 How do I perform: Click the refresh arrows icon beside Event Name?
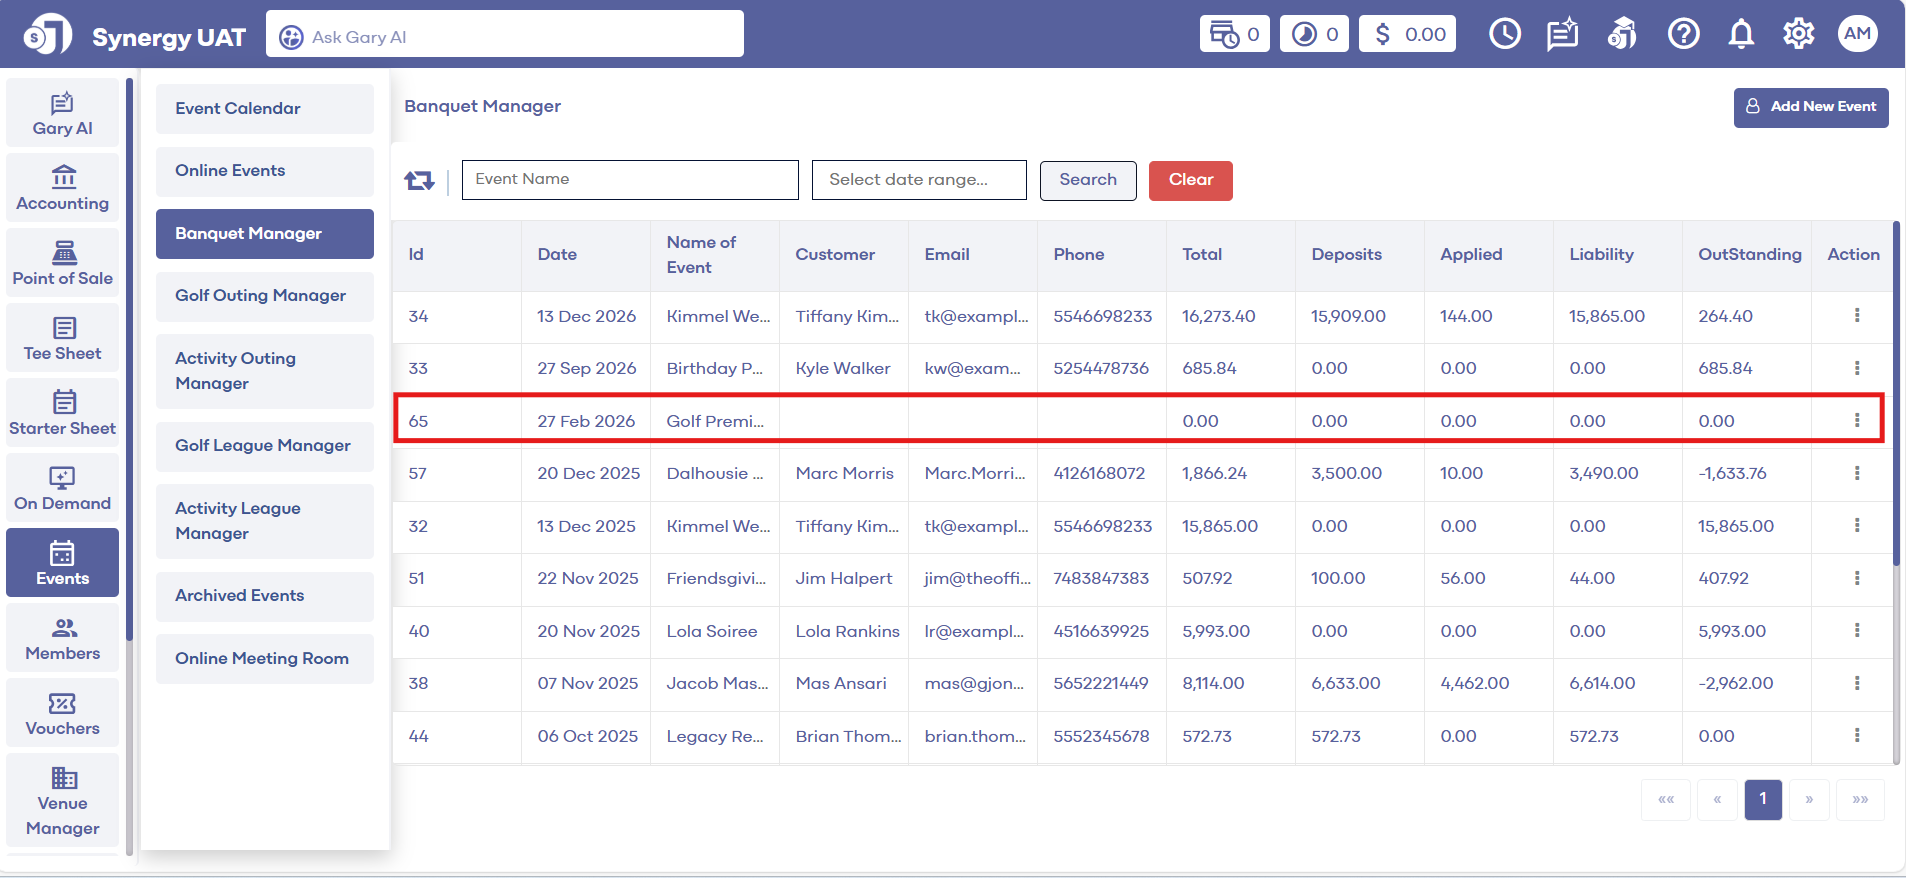419,180
